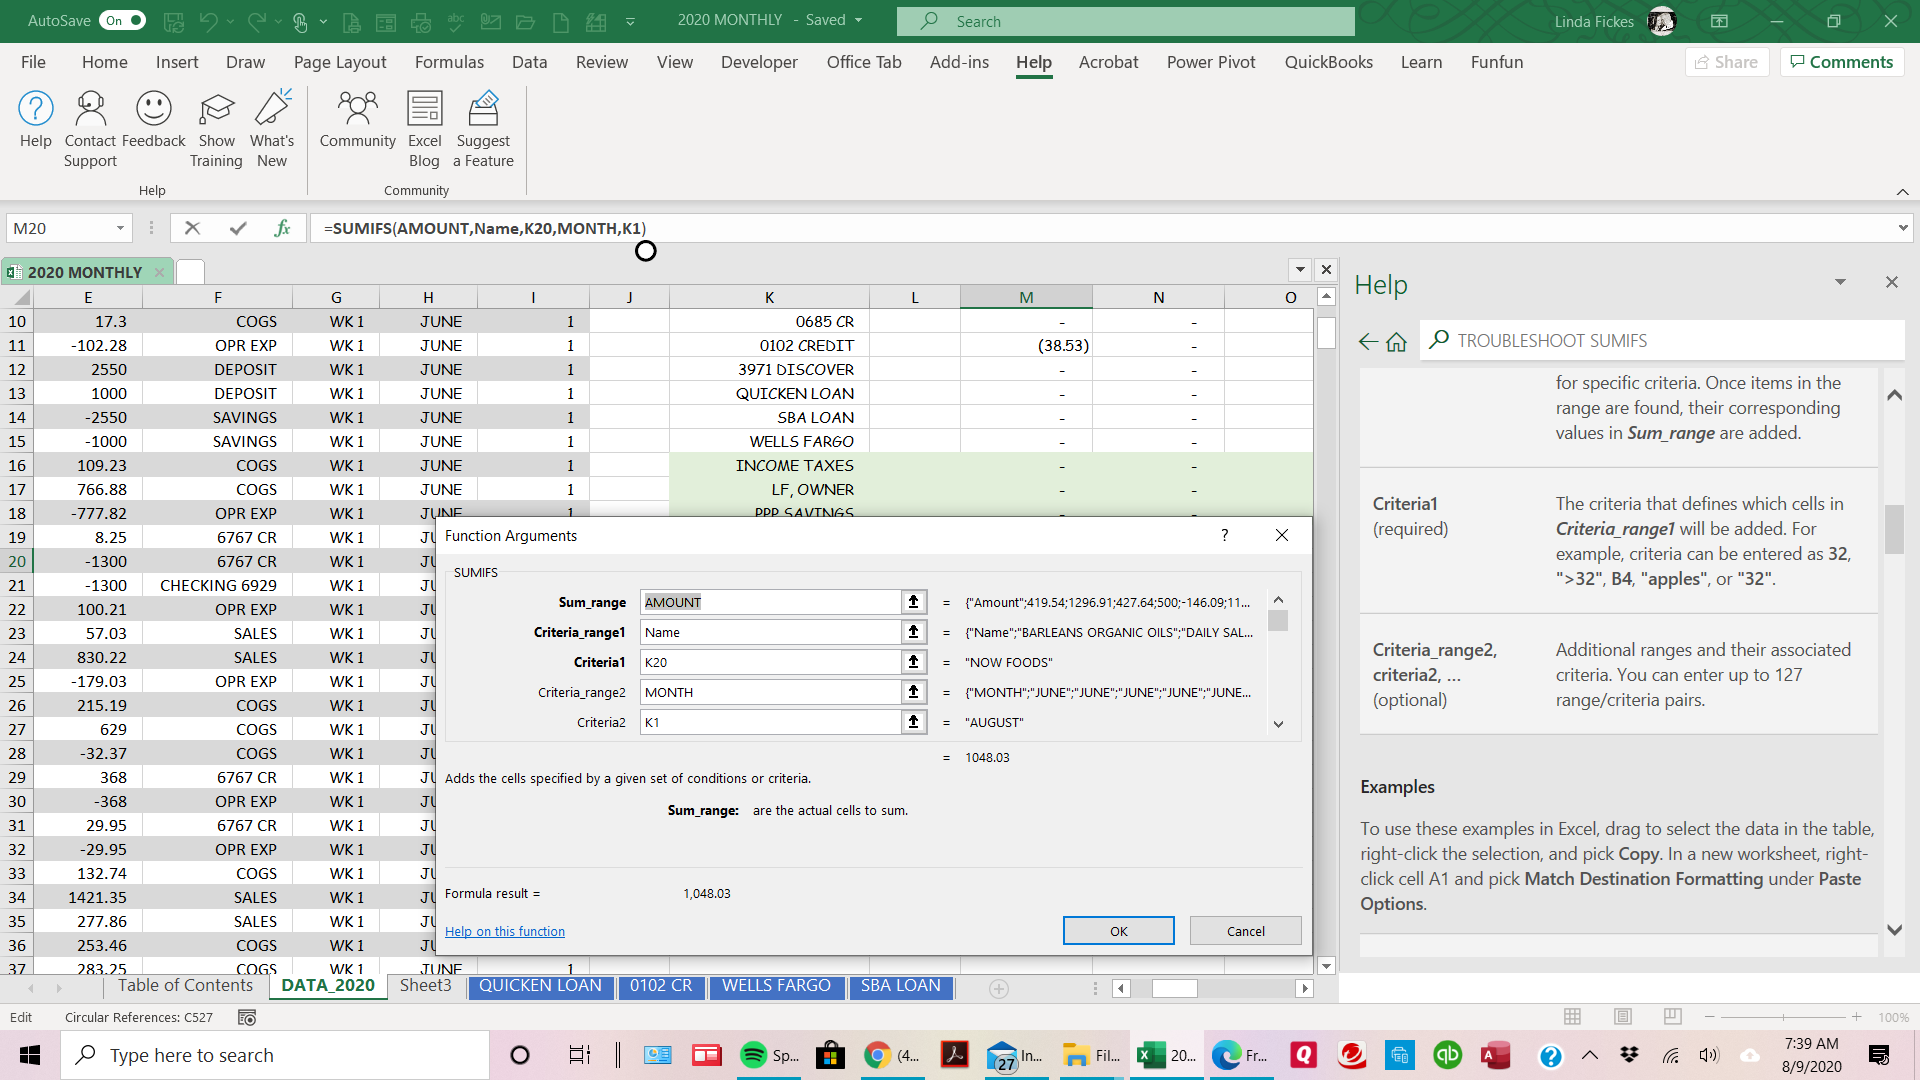Image resolution: width=1920 pixels, height=1080 pixels.
Task: Expand the Name Box dropdown
Action: pos(120,228)
